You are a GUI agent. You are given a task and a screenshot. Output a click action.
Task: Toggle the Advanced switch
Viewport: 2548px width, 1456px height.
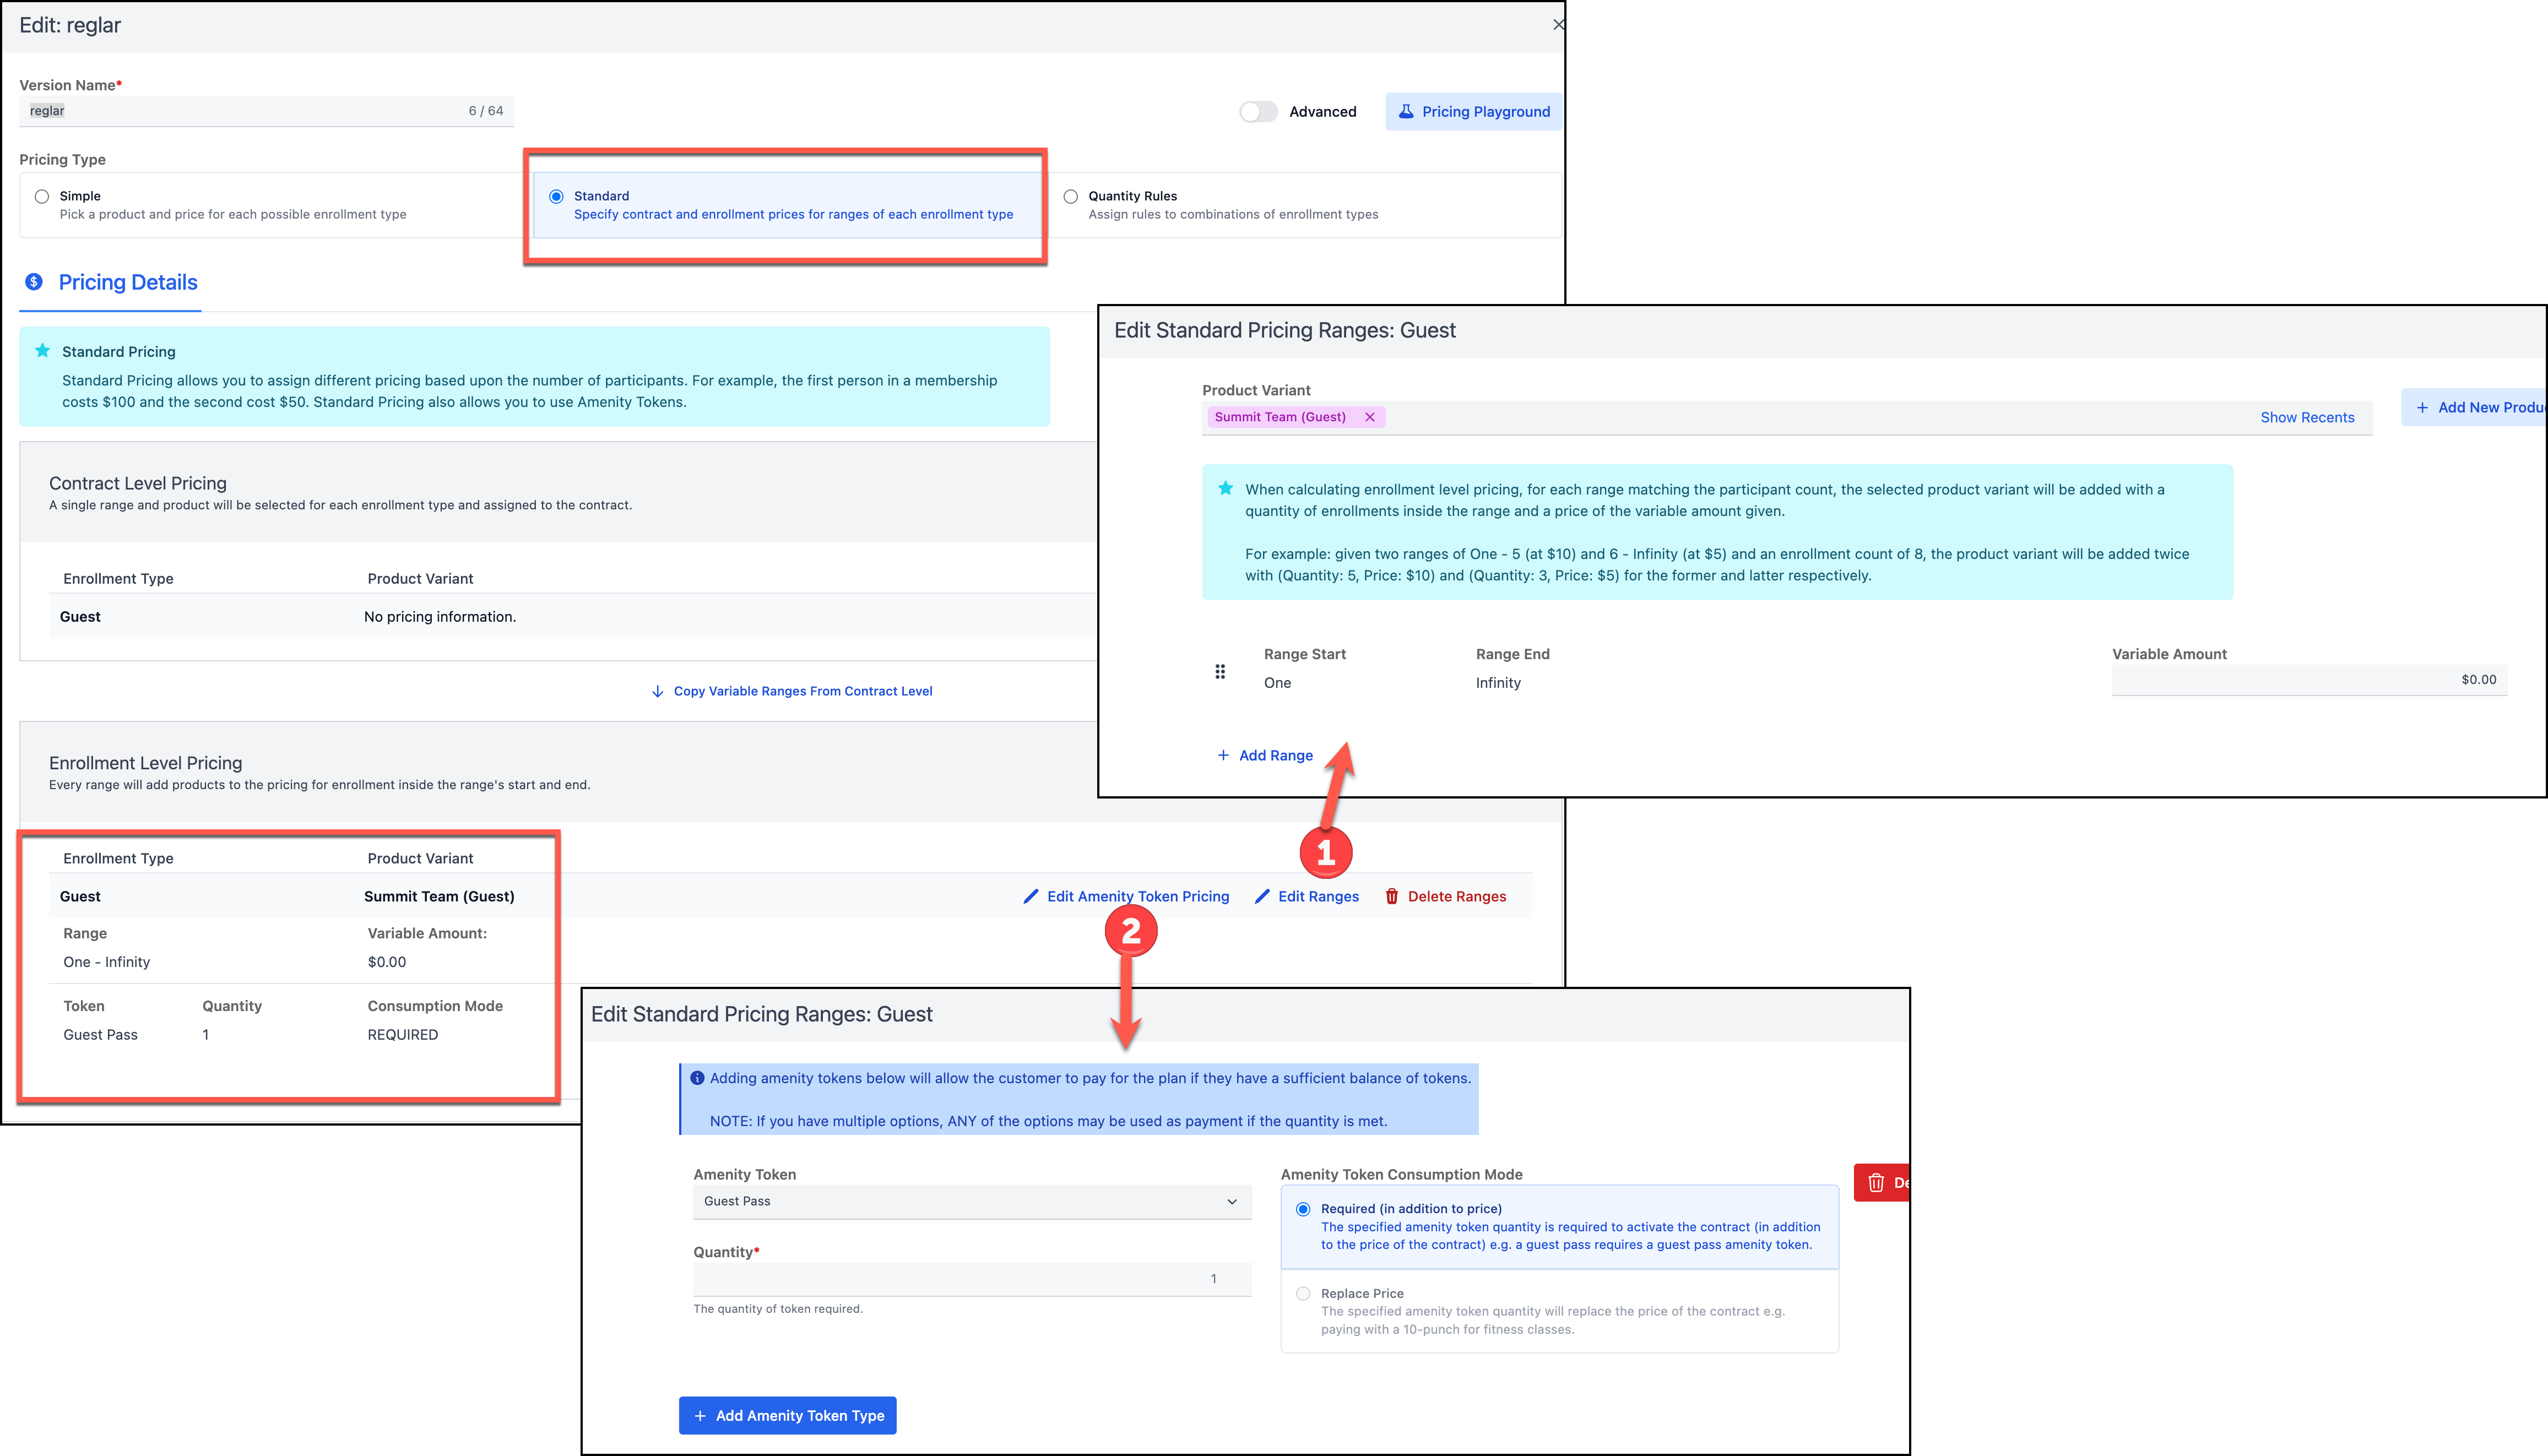pos(1258,111)
